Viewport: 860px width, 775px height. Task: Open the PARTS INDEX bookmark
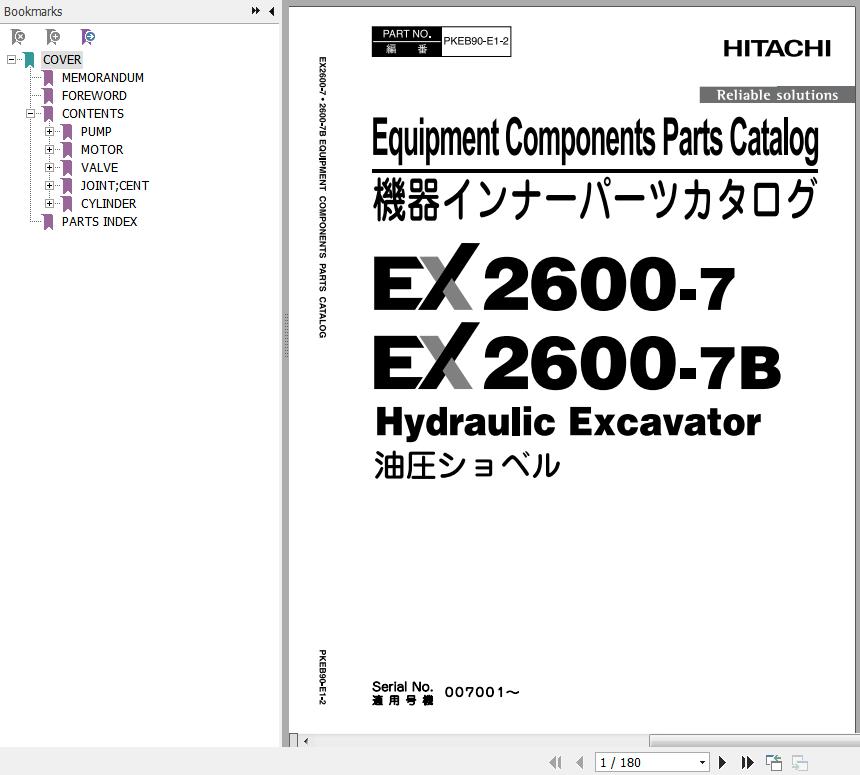(x=99, y=222)
